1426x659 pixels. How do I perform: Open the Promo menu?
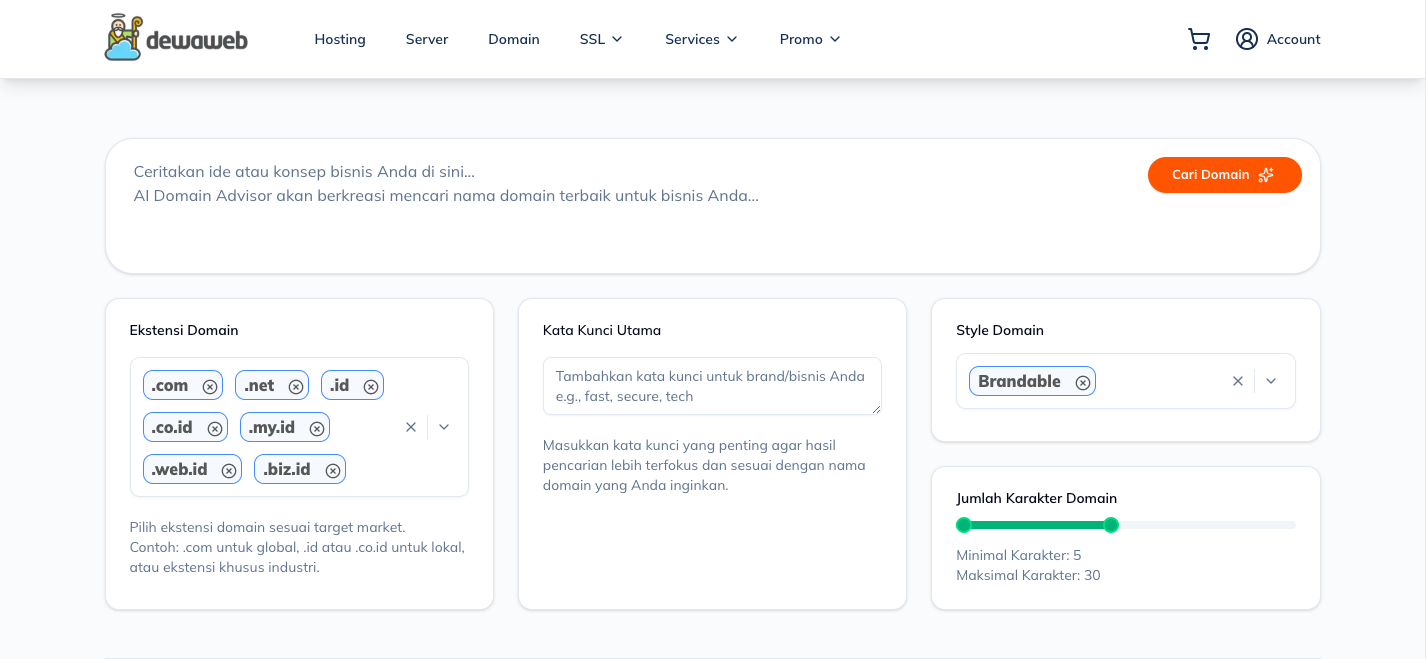point(810,39)
